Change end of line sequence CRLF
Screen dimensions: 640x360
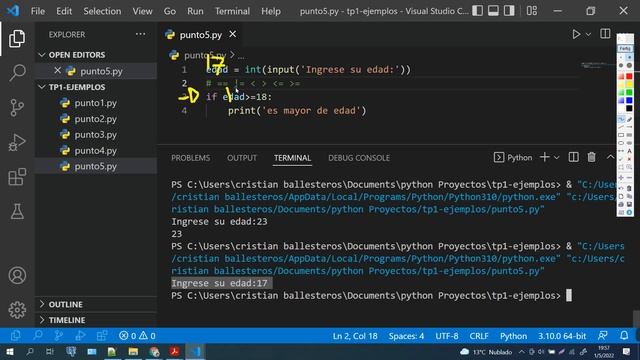[478, 336]
